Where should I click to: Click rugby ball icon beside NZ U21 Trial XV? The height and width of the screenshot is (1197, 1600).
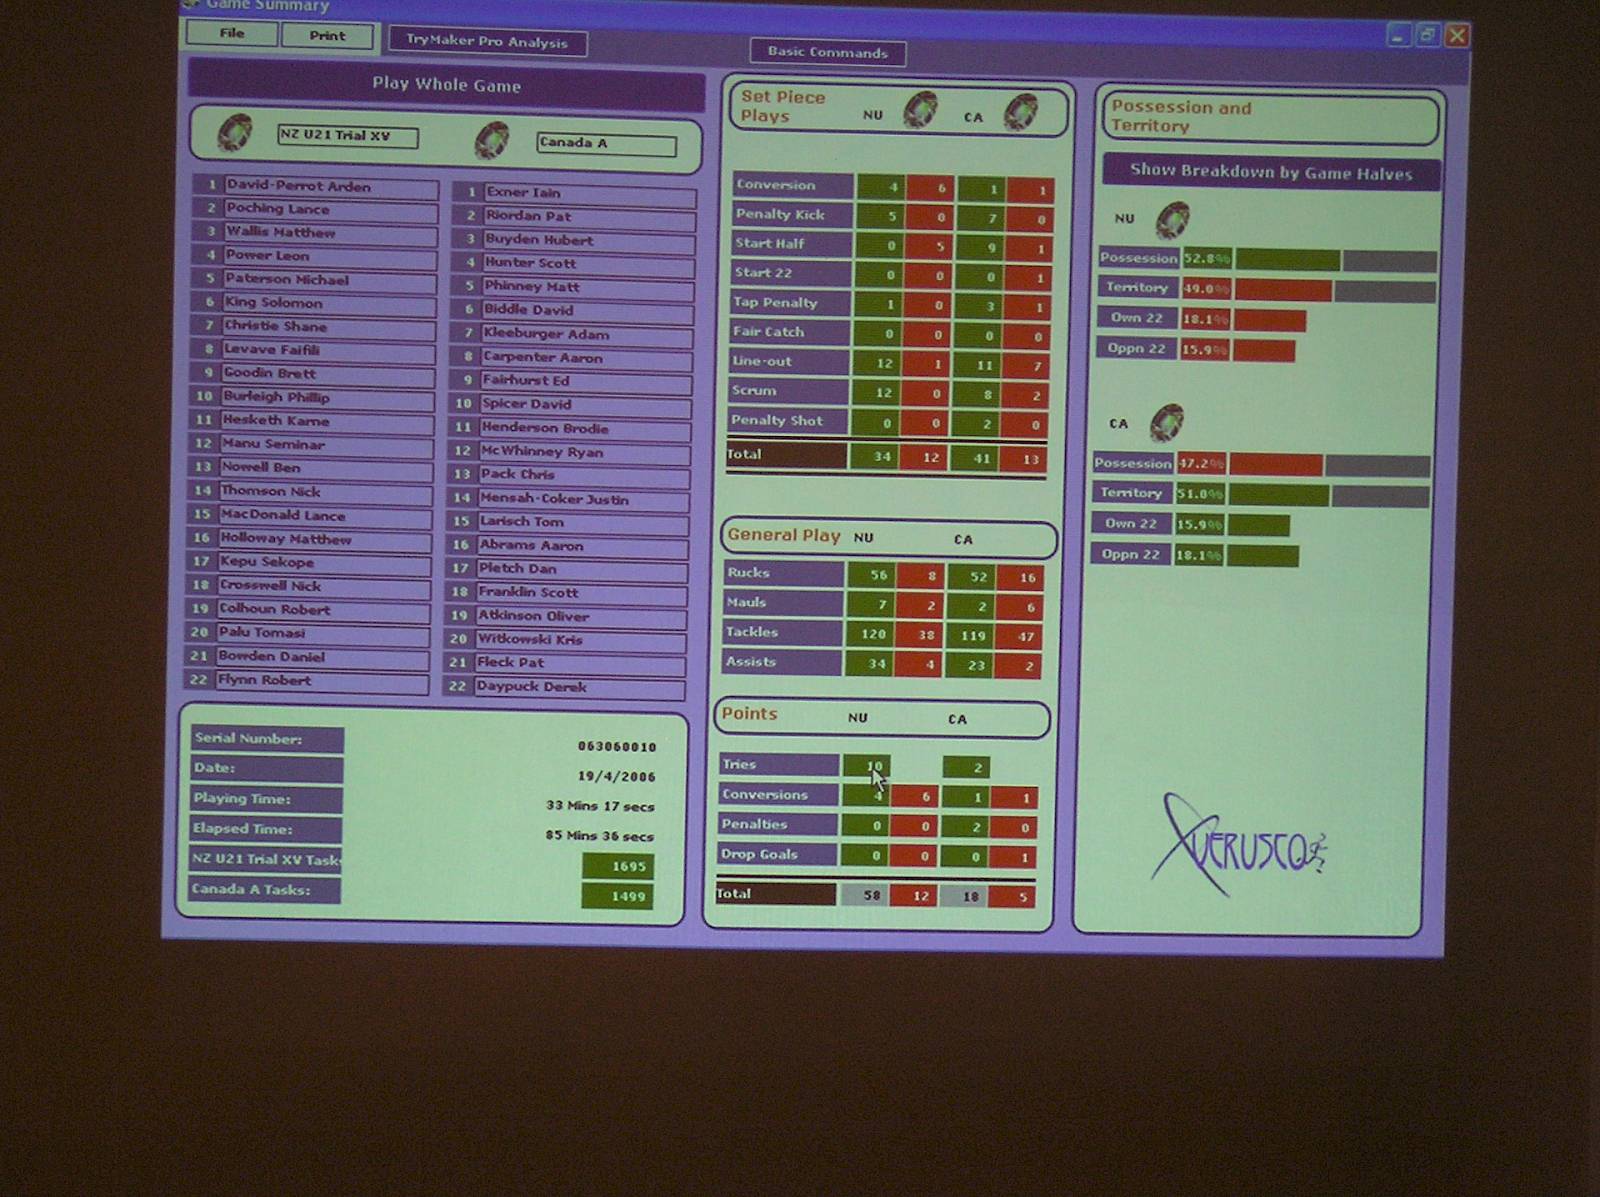235,133
